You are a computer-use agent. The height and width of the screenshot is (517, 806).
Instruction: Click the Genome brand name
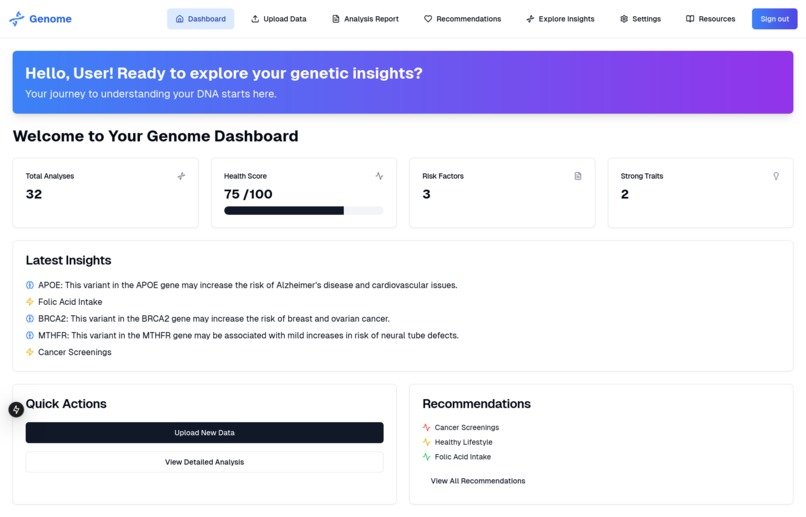coord(50,19)
